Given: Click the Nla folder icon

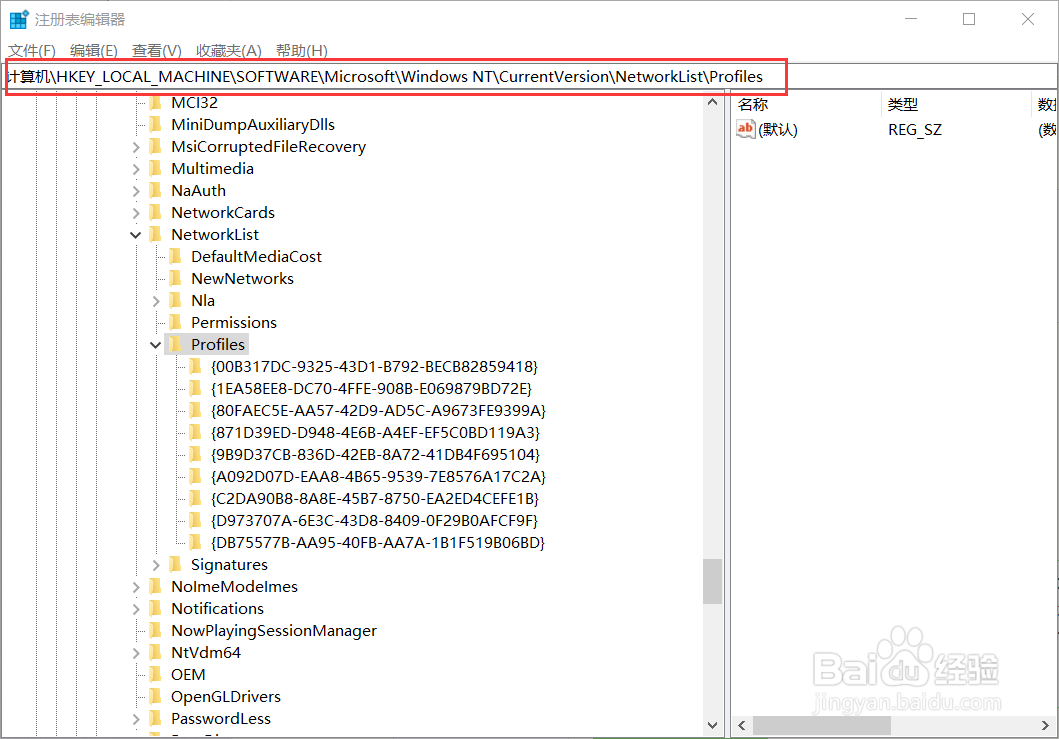Looking at the screenshot, I should coord(176,301).
